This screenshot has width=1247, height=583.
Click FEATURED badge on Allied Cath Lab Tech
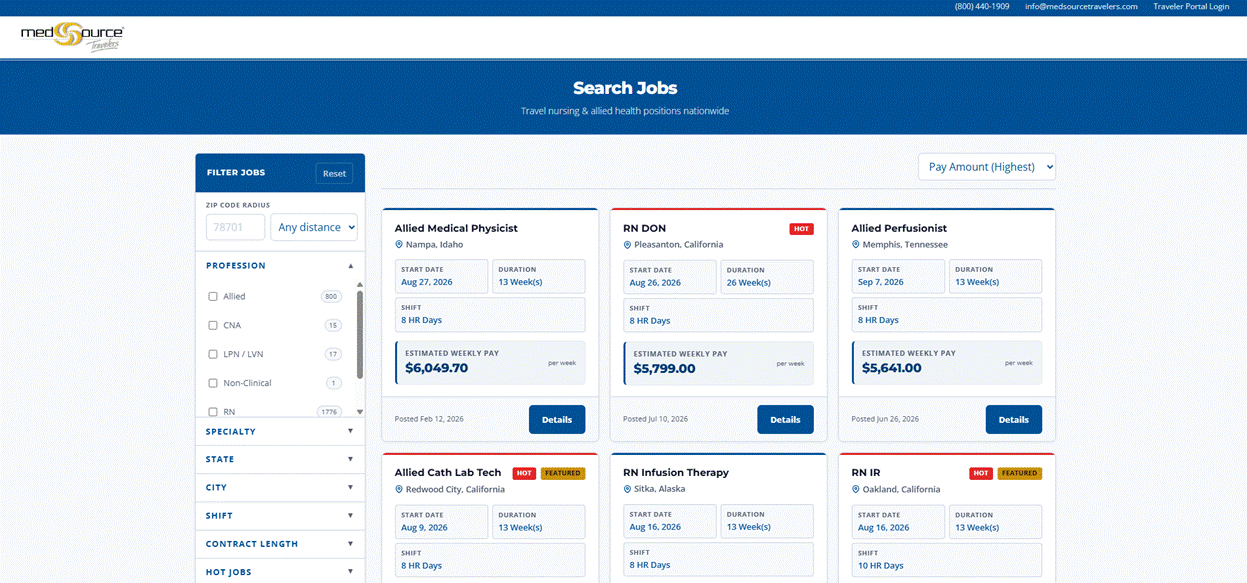[x=563, y=473]
